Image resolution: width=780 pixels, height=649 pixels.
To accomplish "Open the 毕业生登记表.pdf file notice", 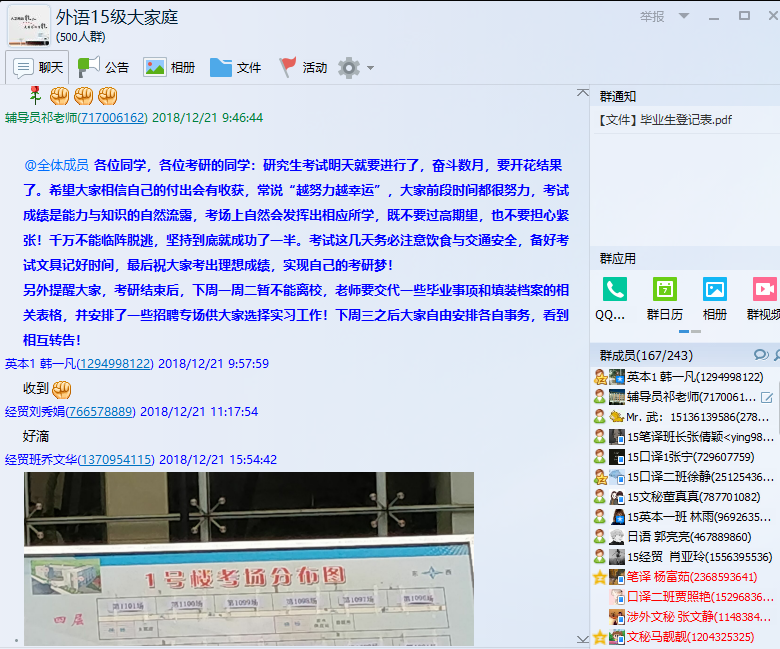I will [666, 120].
